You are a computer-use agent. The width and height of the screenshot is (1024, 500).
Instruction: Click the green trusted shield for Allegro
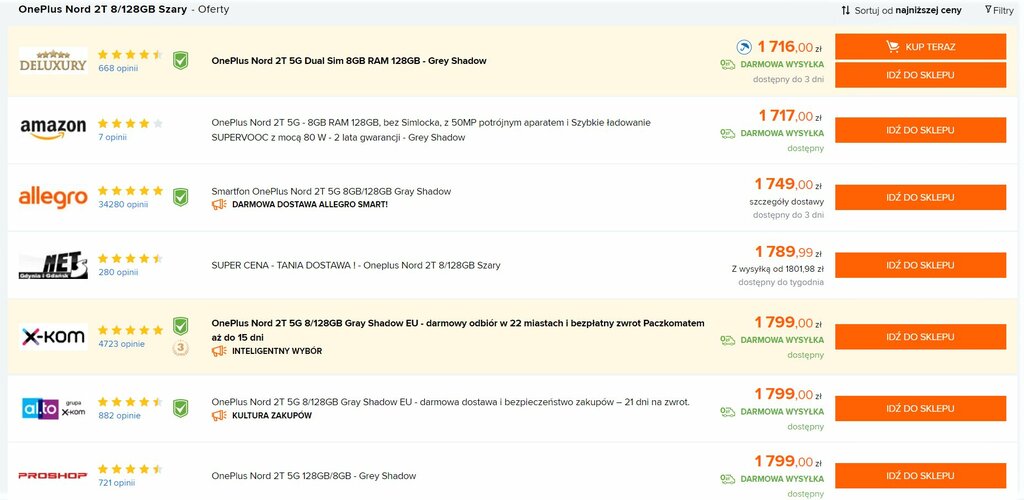pyautogui.click(x=180, y=197)
